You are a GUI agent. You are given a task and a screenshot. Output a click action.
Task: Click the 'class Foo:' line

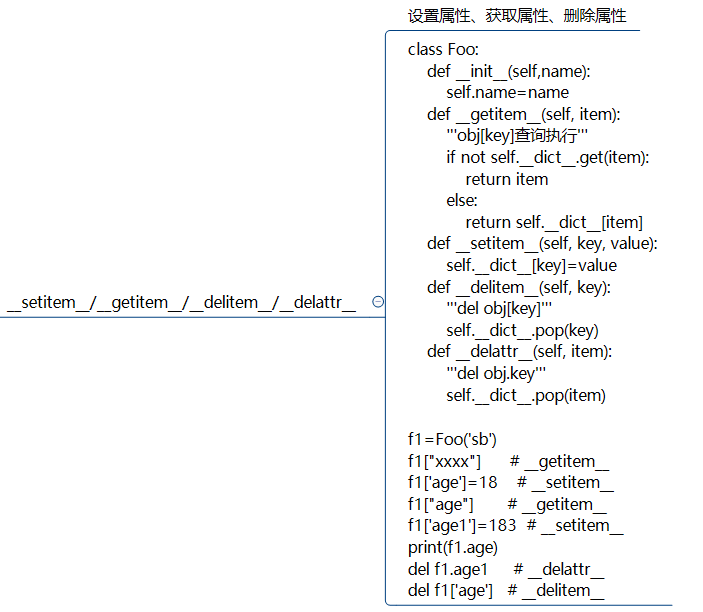pyautogui.click(x=443, y=49)
